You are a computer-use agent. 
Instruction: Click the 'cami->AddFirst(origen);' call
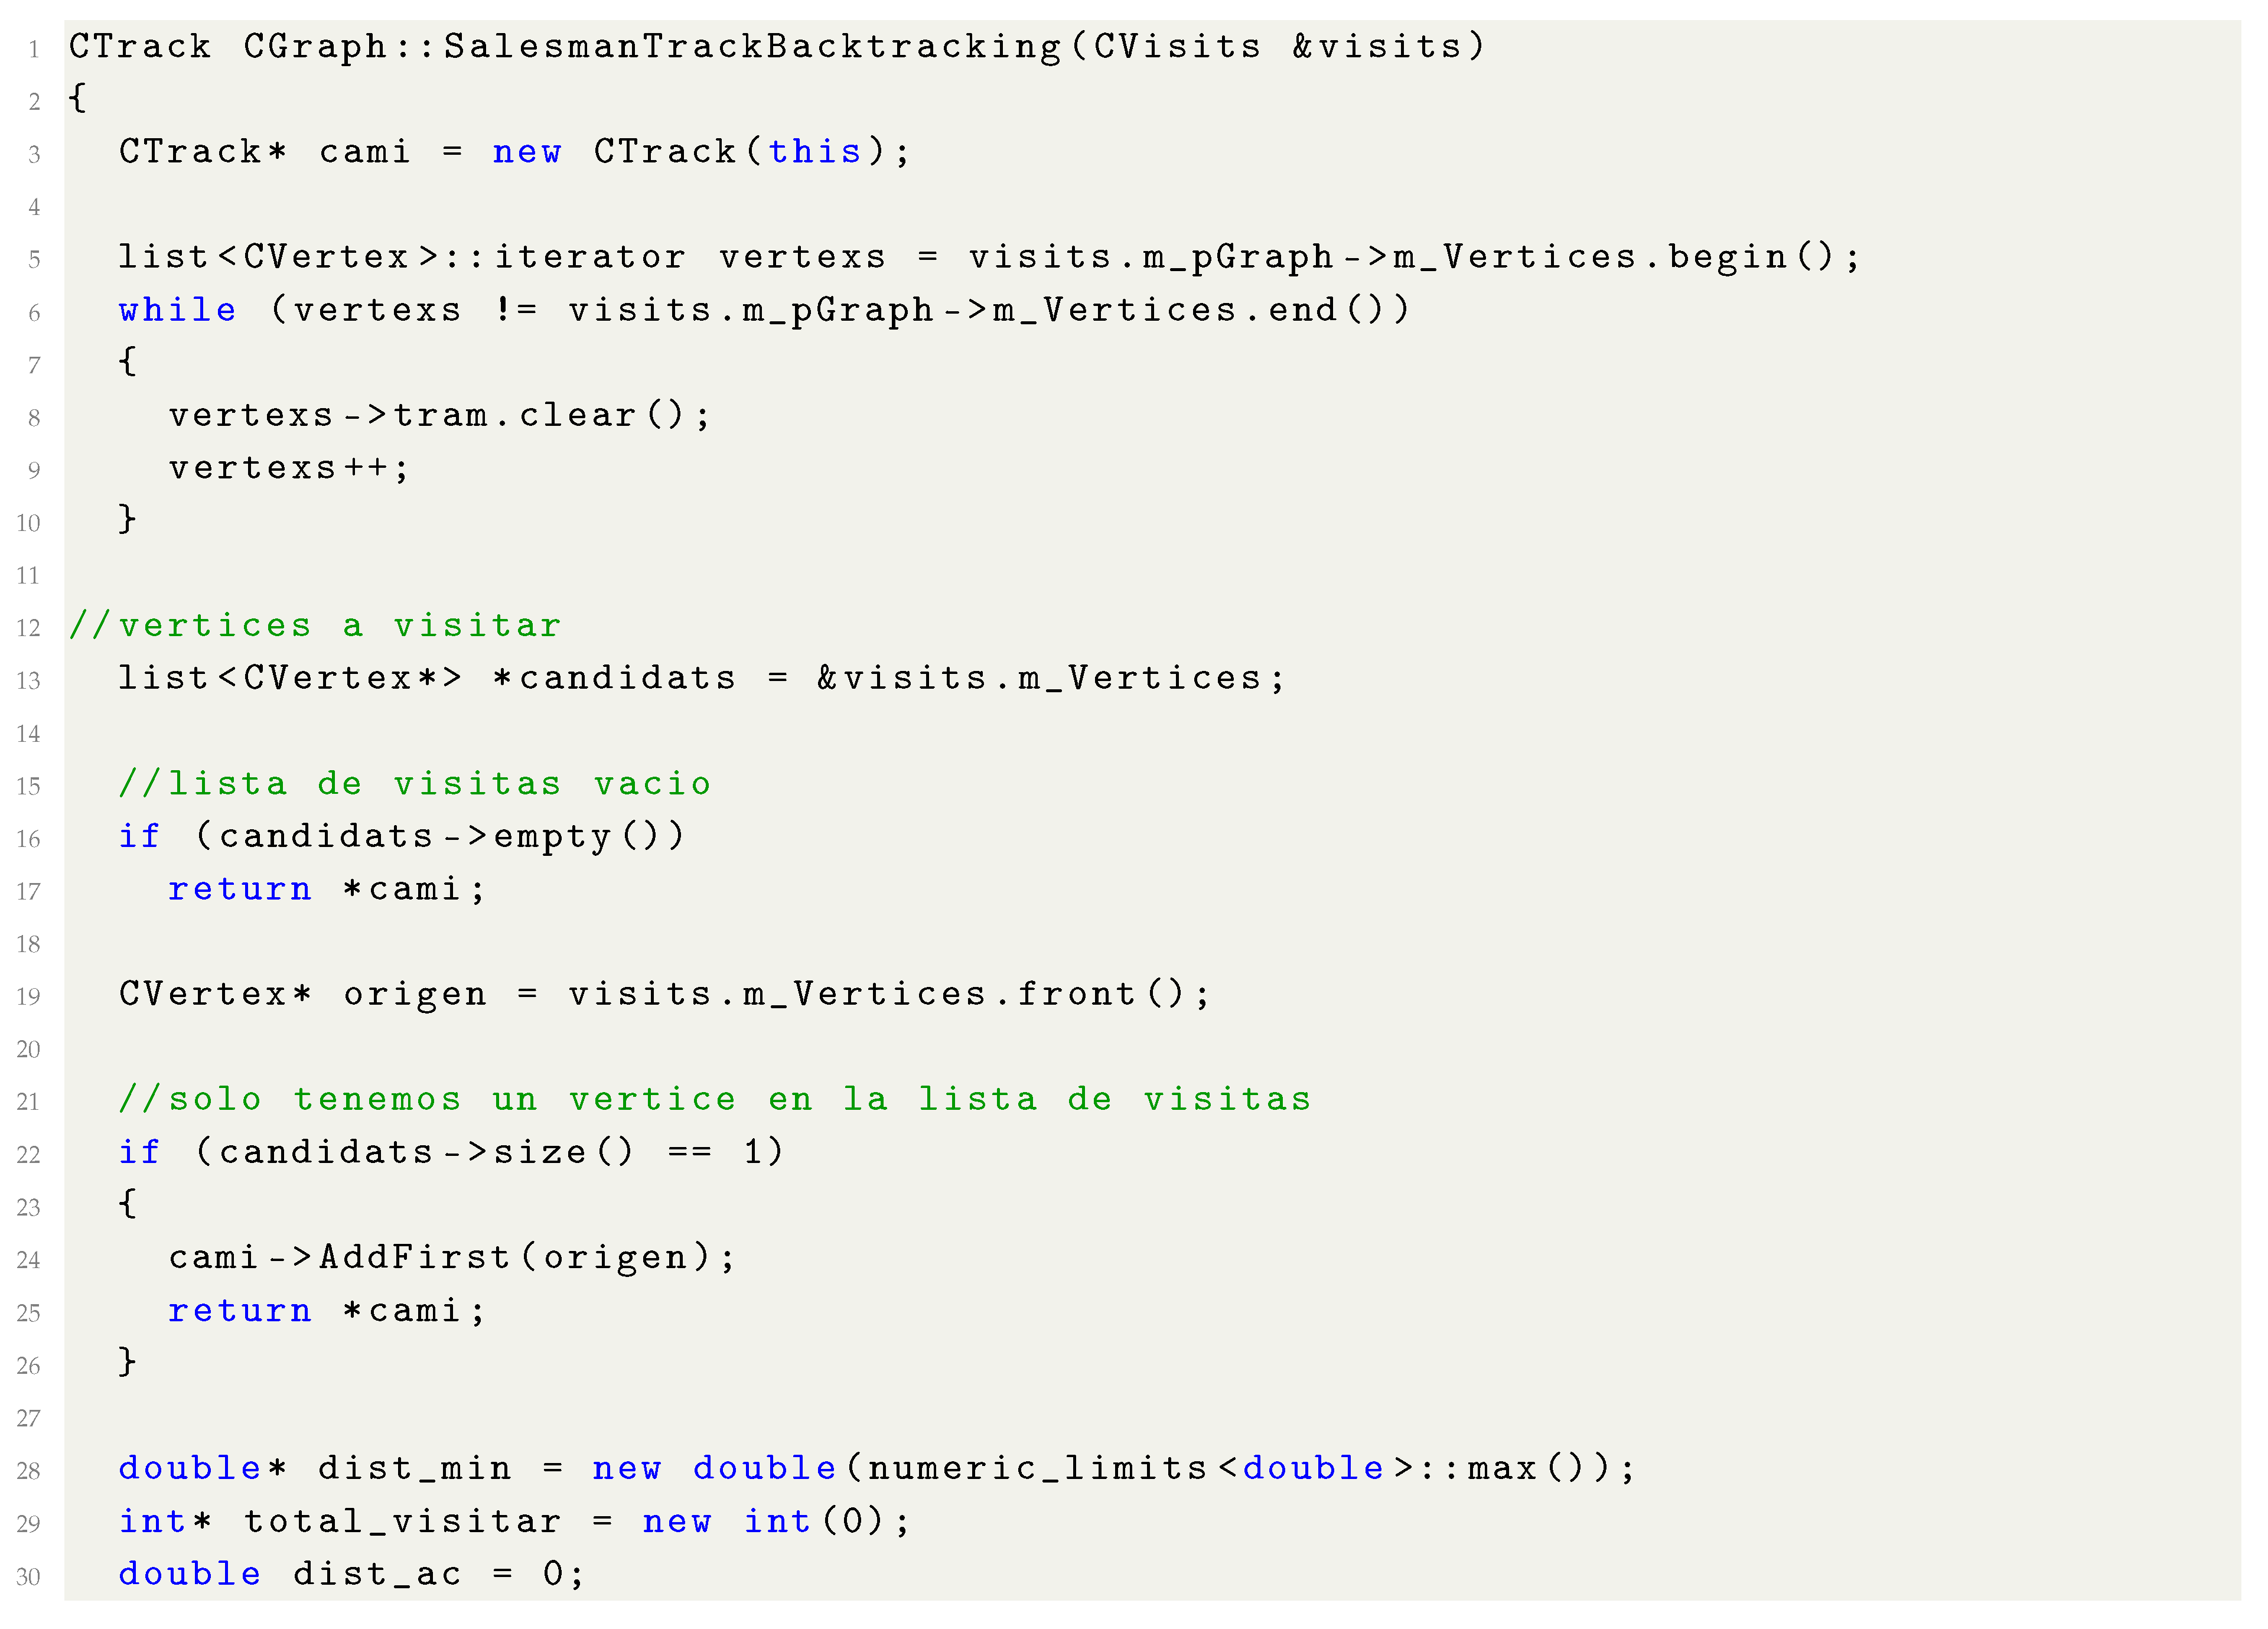pos(451,1257)
